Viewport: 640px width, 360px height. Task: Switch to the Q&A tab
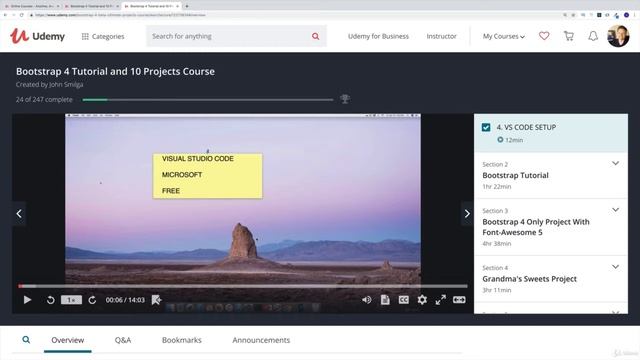(x=122, y=340)
